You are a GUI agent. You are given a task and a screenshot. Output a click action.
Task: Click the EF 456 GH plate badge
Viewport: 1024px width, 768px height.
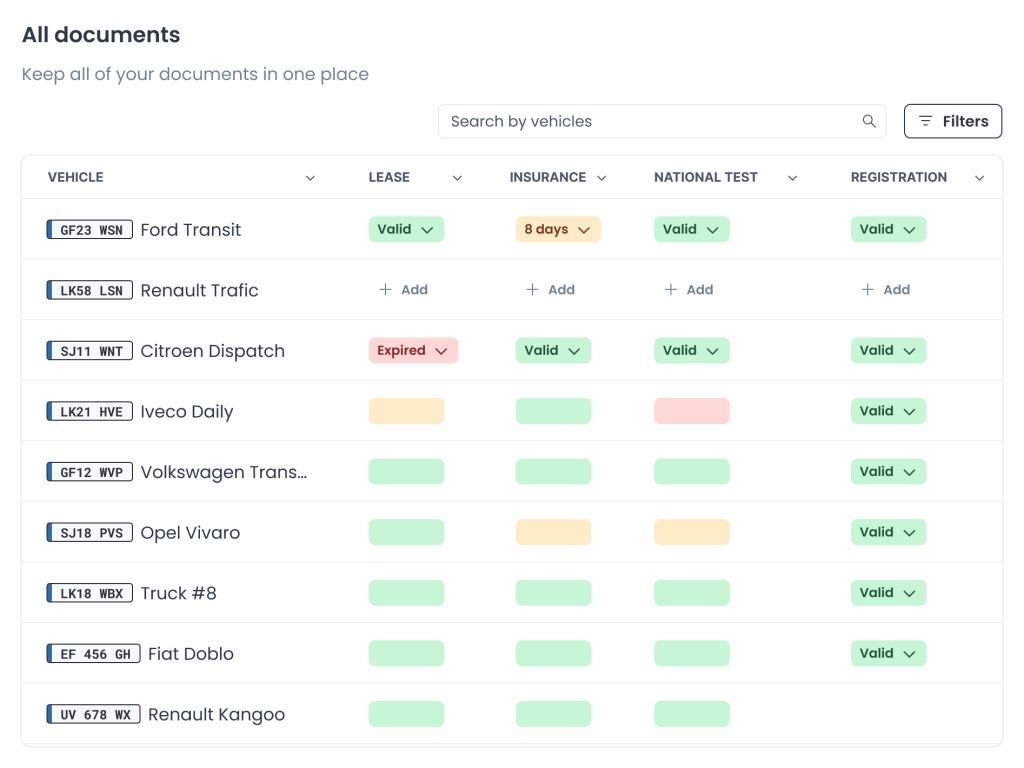pyautogui.click(x=94, y=654)
